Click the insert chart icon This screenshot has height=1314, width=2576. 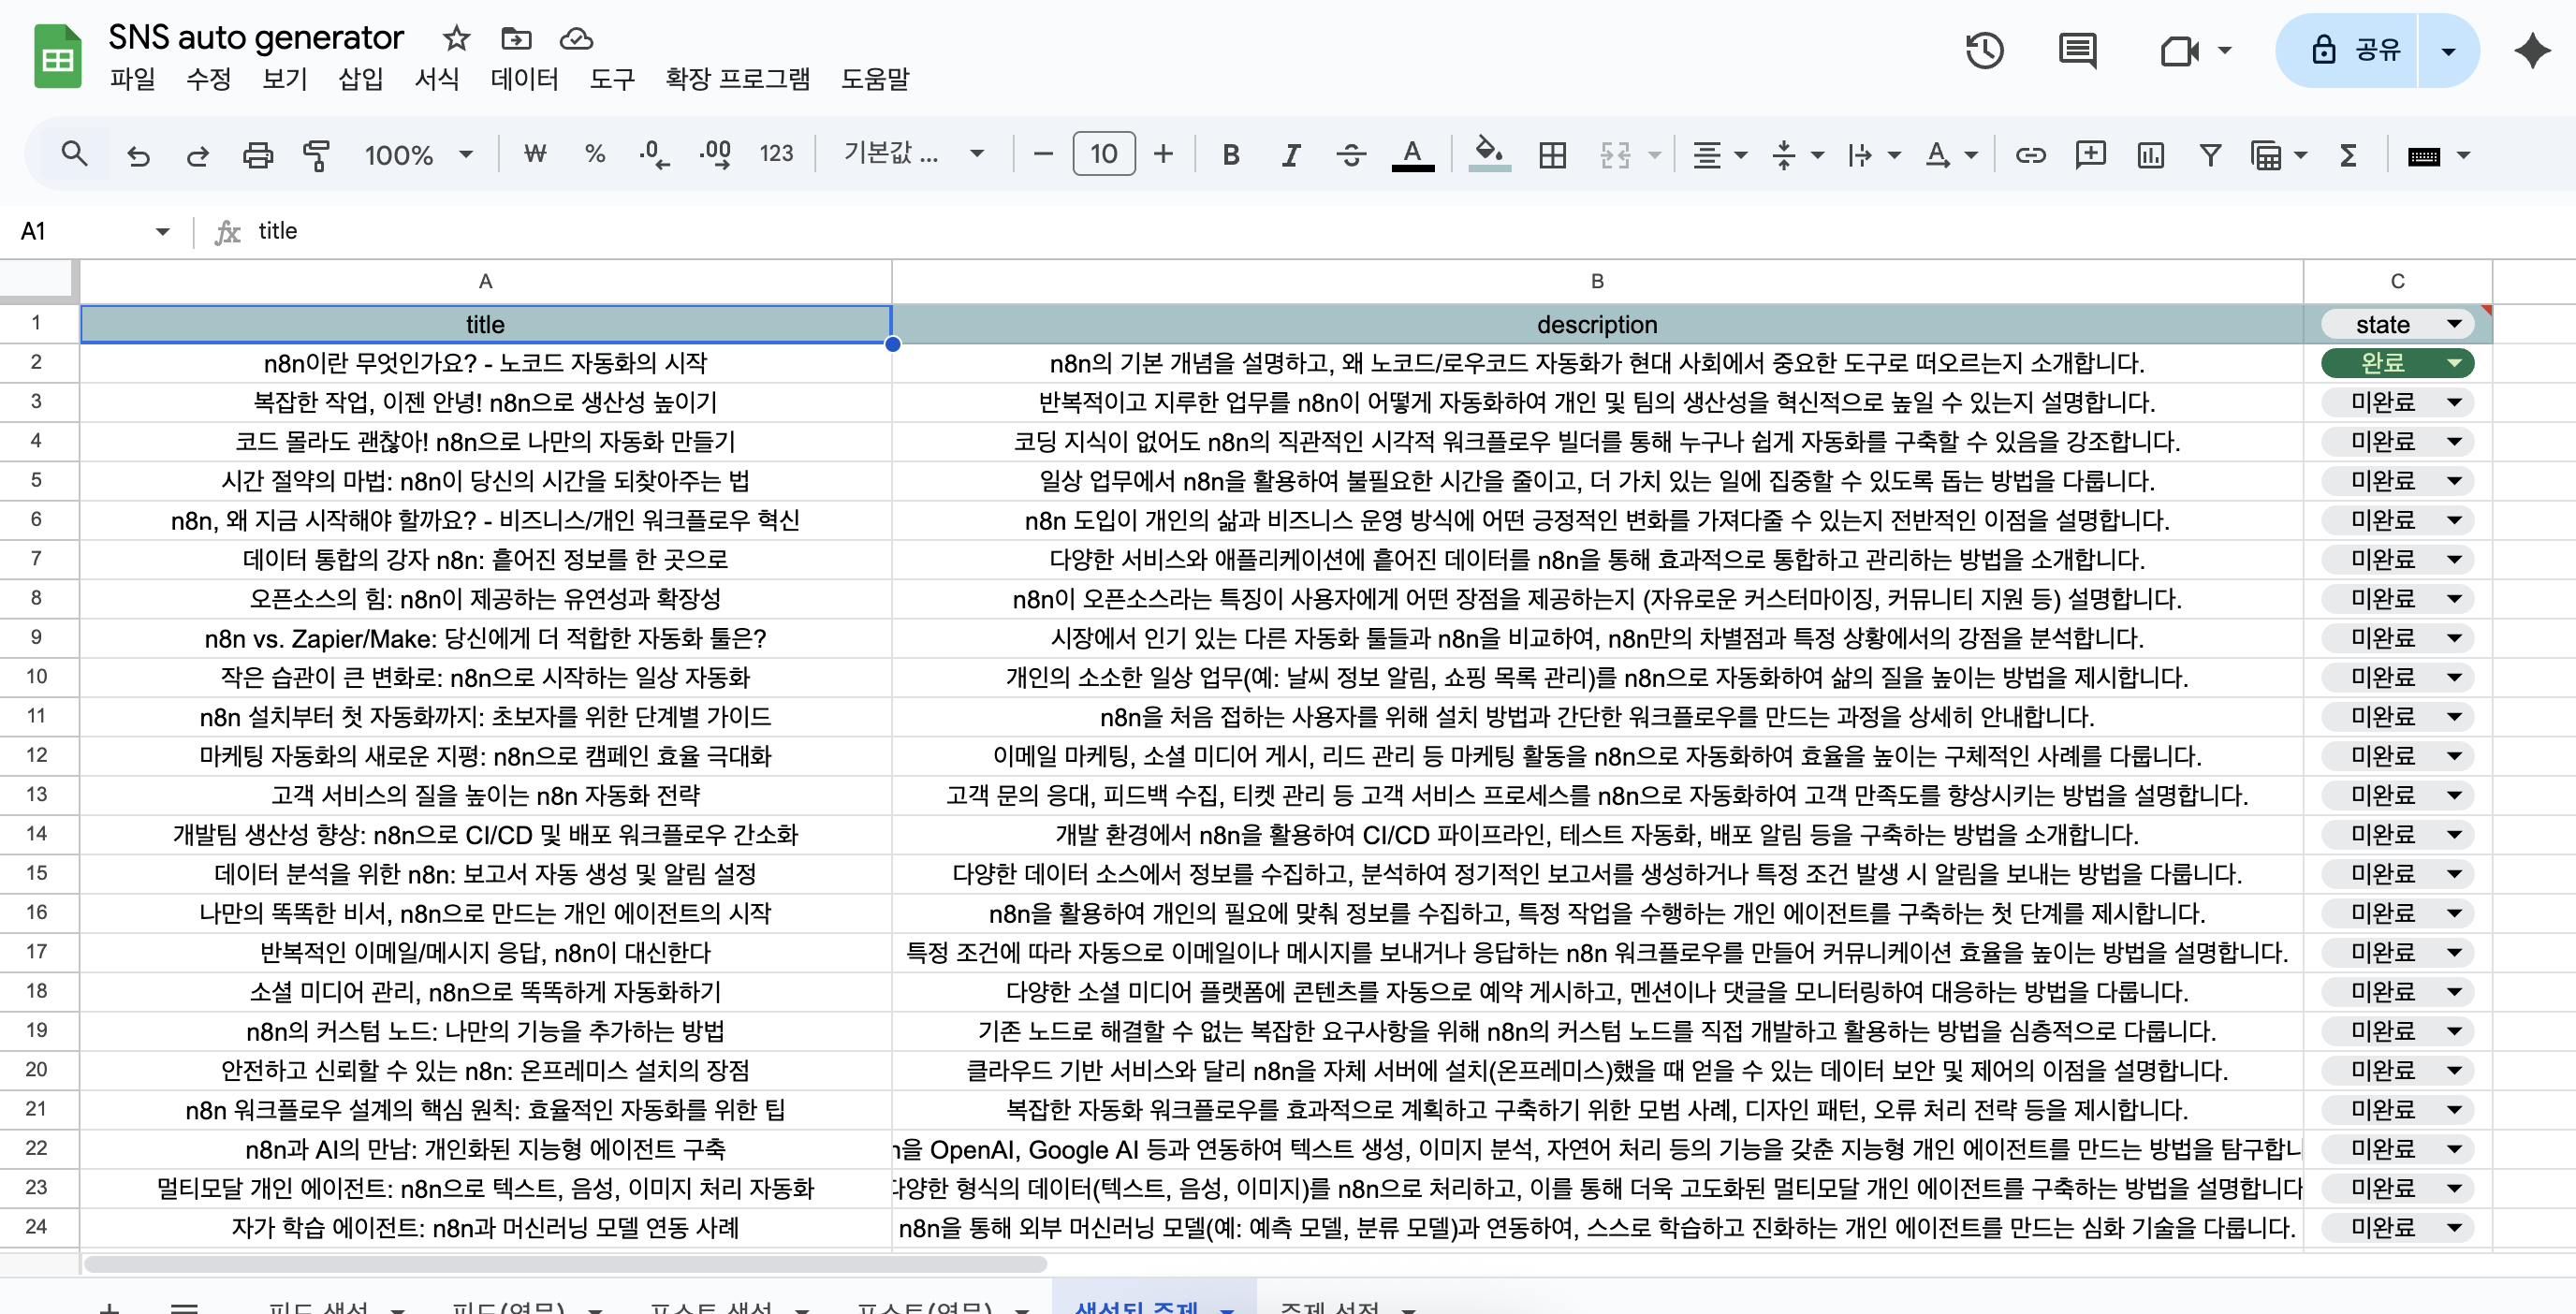click(2150, 155)
